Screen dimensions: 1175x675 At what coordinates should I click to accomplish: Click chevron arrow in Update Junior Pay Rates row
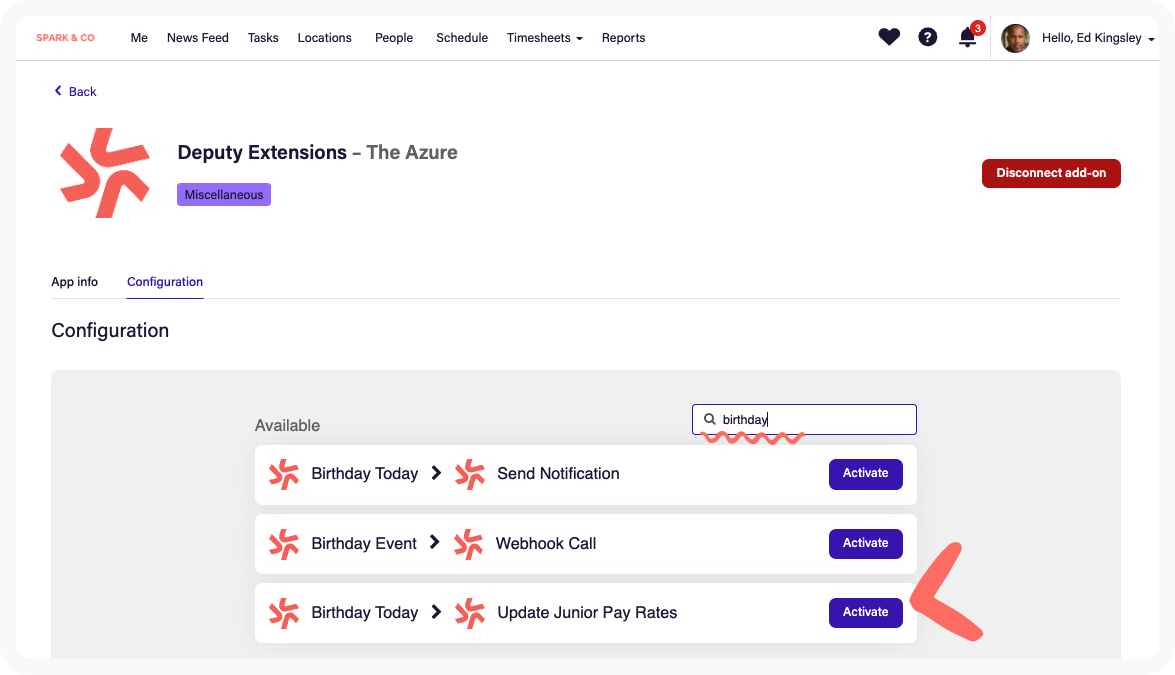click(x=436, y=612)
